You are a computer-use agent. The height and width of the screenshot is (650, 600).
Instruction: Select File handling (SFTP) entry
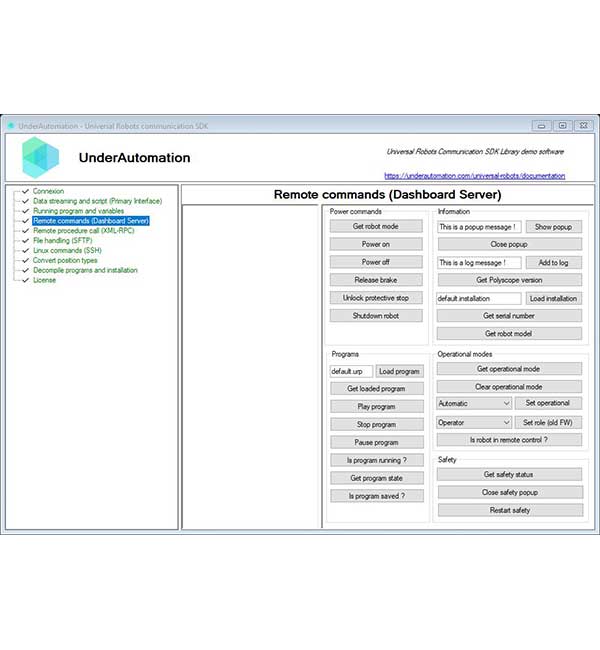(x=63, y=240)
